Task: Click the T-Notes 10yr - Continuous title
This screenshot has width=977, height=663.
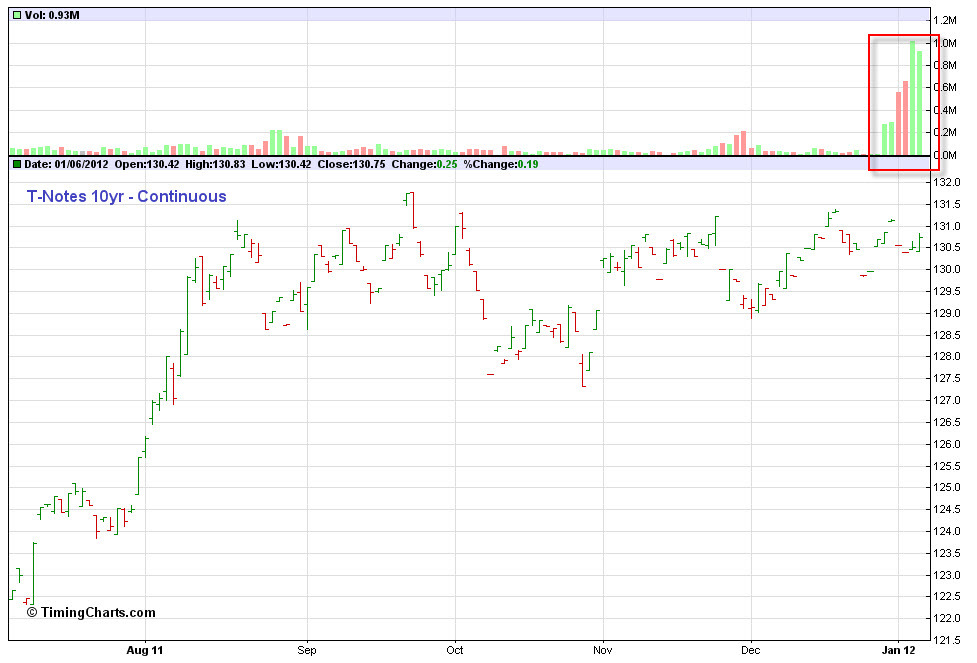Action: tap(126, 197)
